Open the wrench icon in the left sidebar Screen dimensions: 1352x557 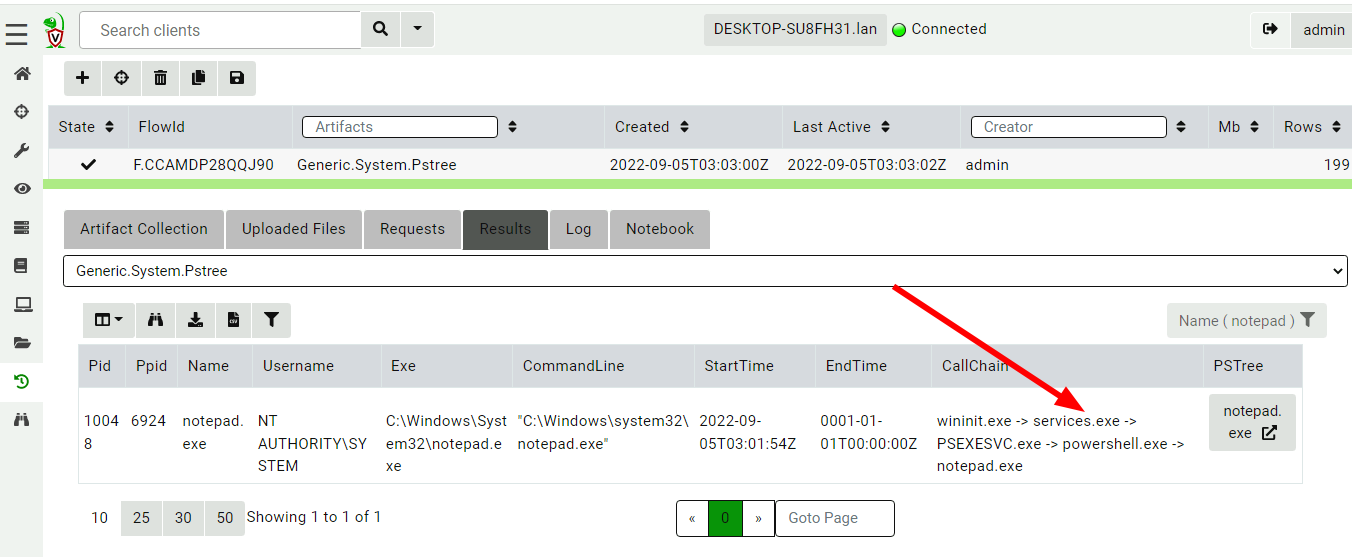[x=21, y=150]
